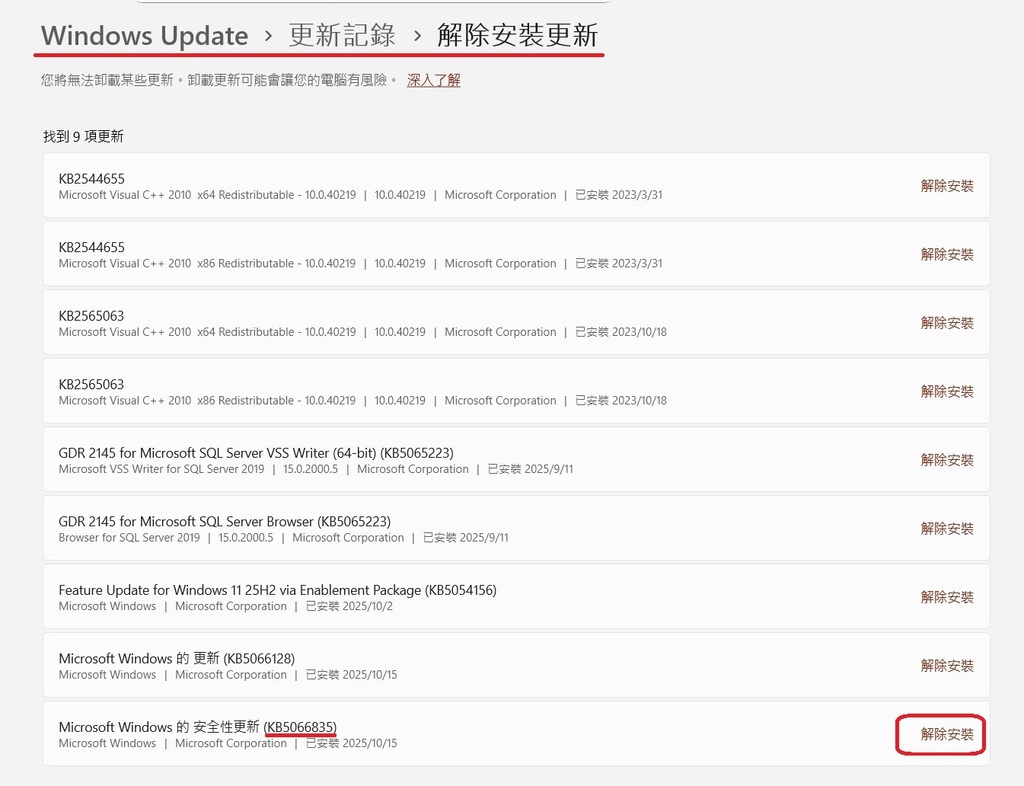This screenshot has height=786, width=1024.
Task: Click the warning text 您將無法卸載某些更新
Action: (x=219, y=80)
